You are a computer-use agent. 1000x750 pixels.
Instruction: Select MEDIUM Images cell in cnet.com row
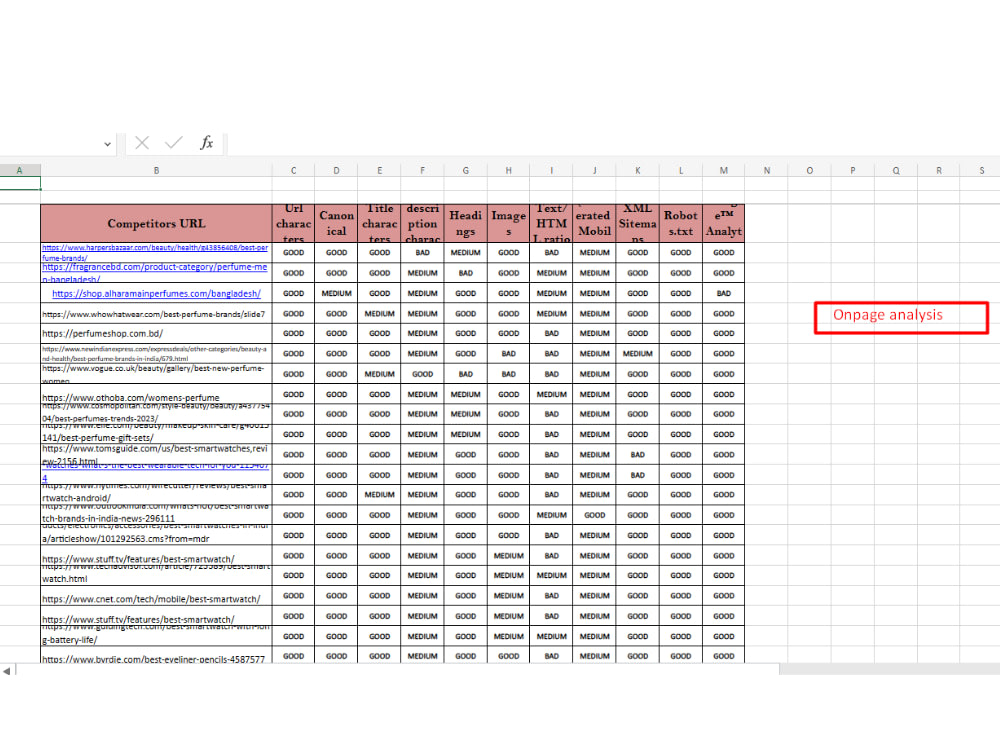(x=508, y=596)
